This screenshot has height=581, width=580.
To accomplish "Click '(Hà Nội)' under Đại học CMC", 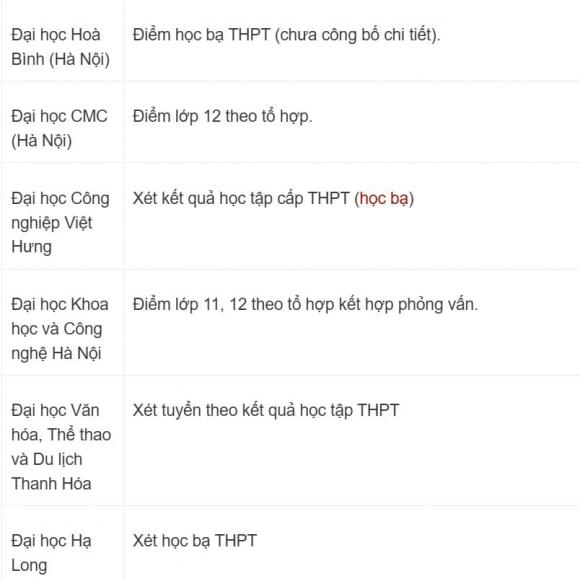I will pos(42,141).
